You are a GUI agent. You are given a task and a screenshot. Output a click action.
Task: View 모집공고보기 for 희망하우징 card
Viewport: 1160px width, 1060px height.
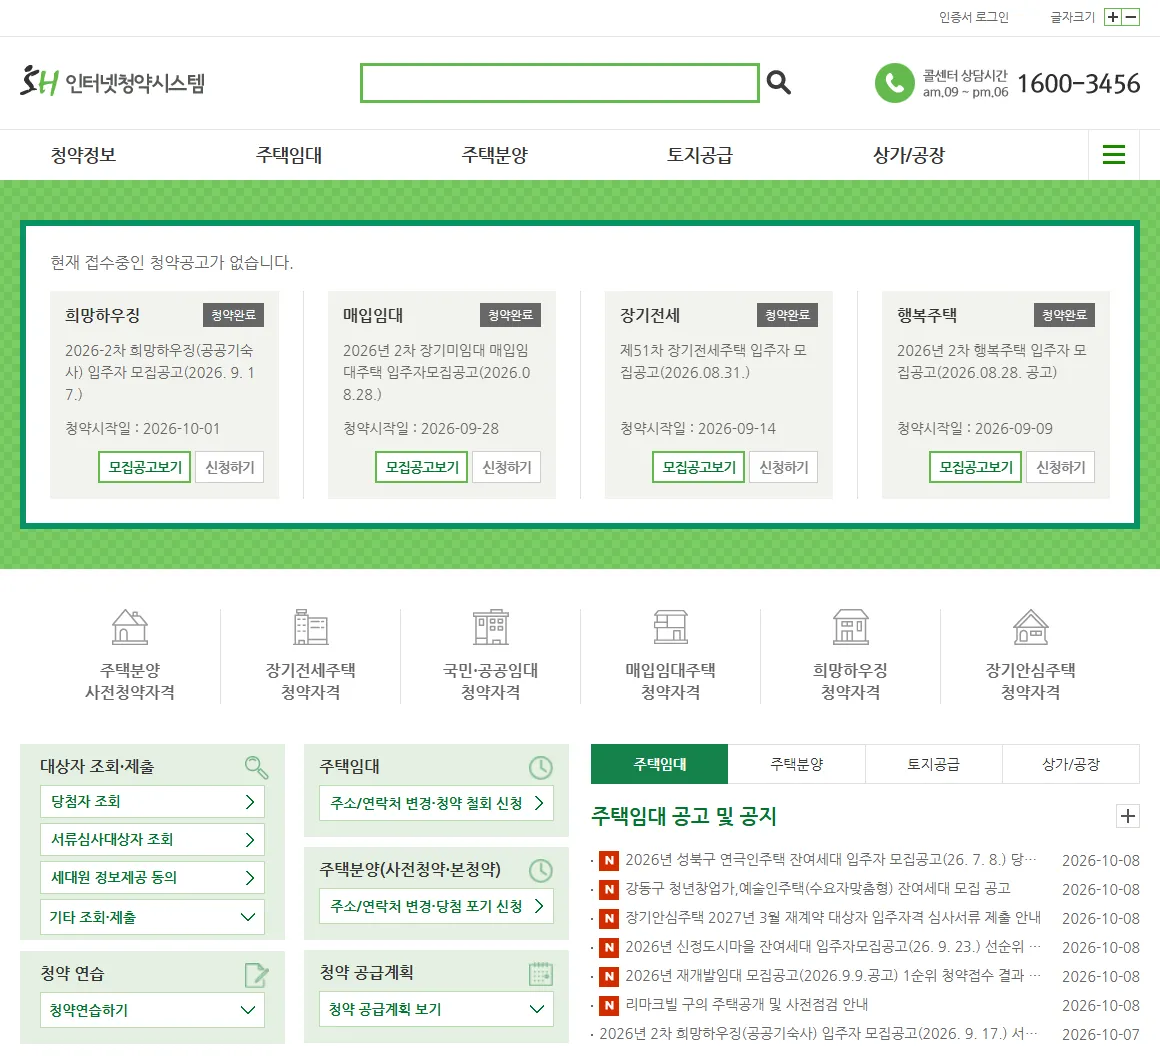145,467
